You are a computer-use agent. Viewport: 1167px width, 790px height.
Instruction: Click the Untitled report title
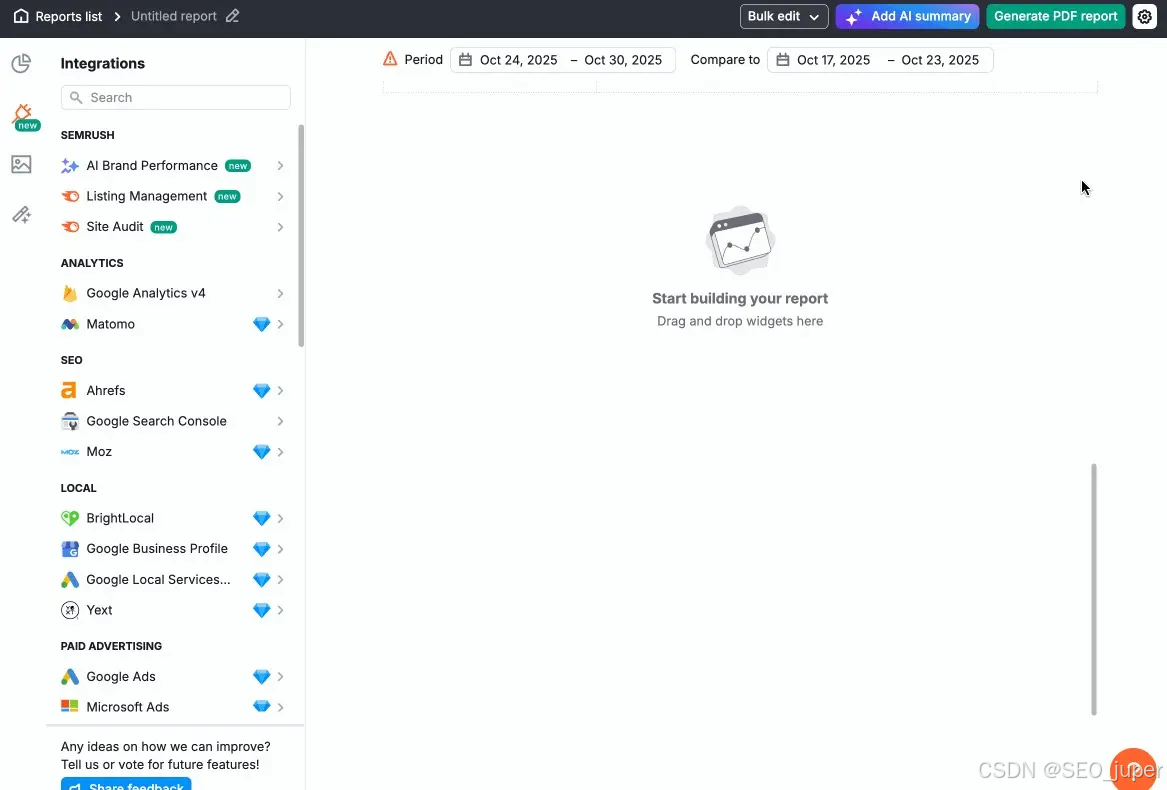[173, 16]
